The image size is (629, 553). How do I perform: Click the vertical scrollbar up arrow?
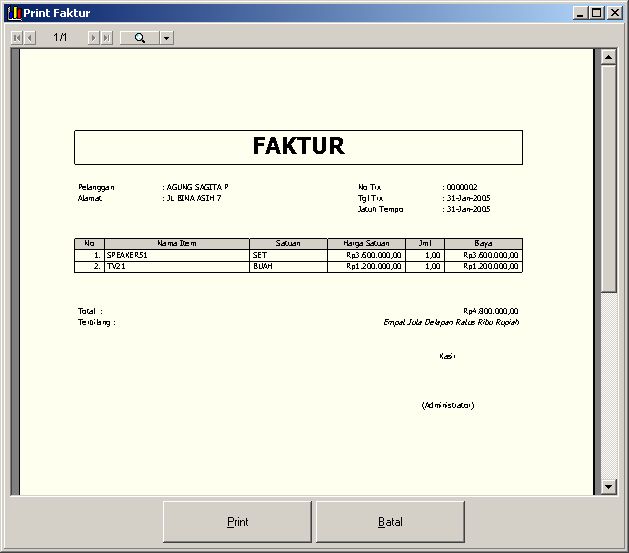608,58
